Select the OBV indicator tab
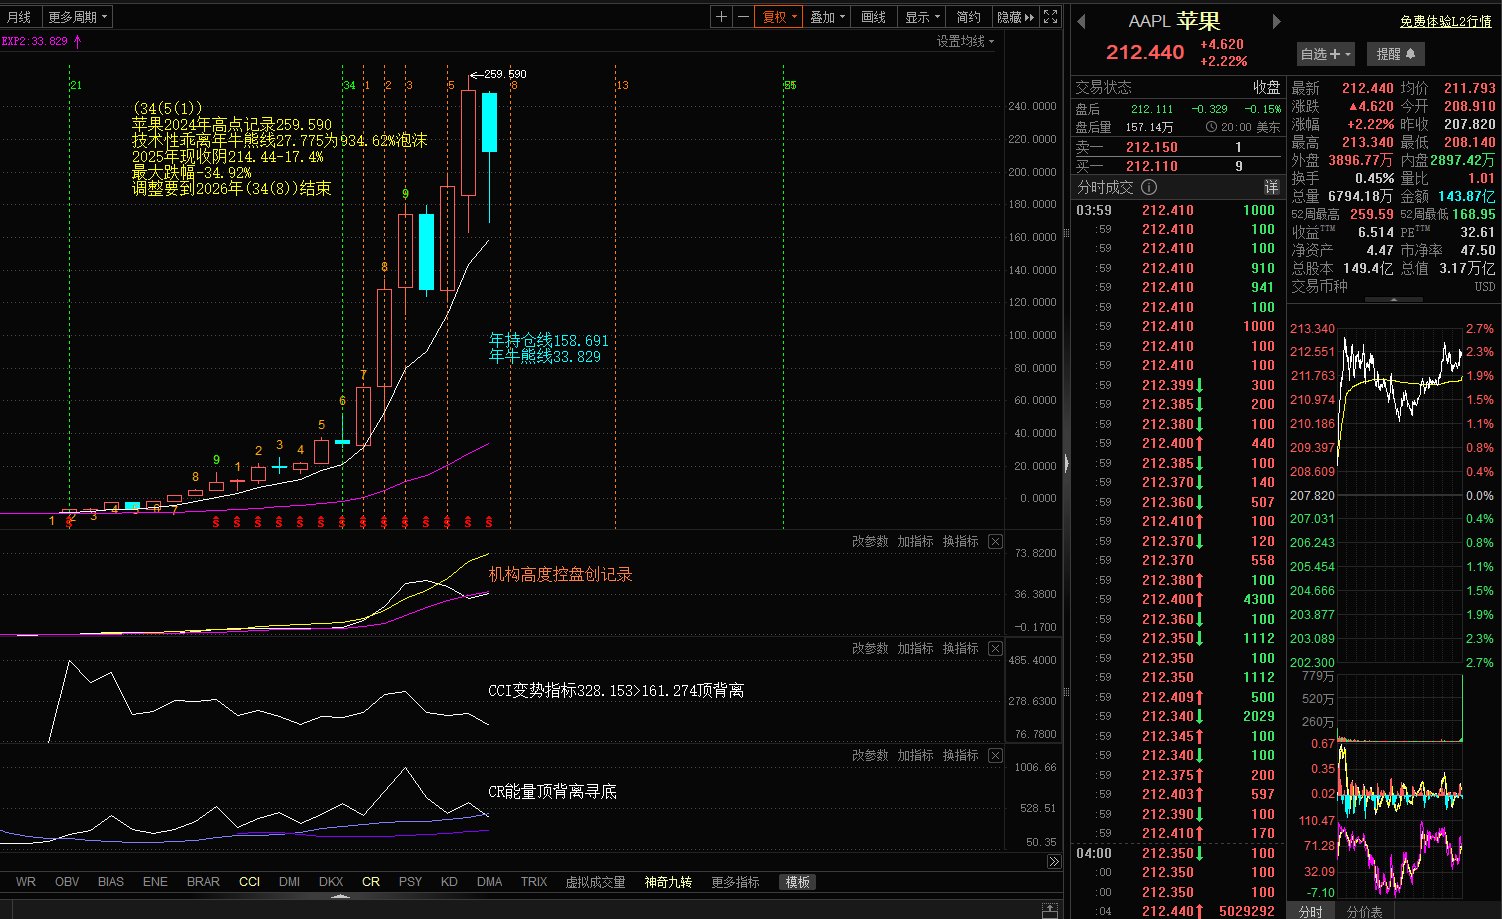The image size is (1502, 919). click(67, 882)
